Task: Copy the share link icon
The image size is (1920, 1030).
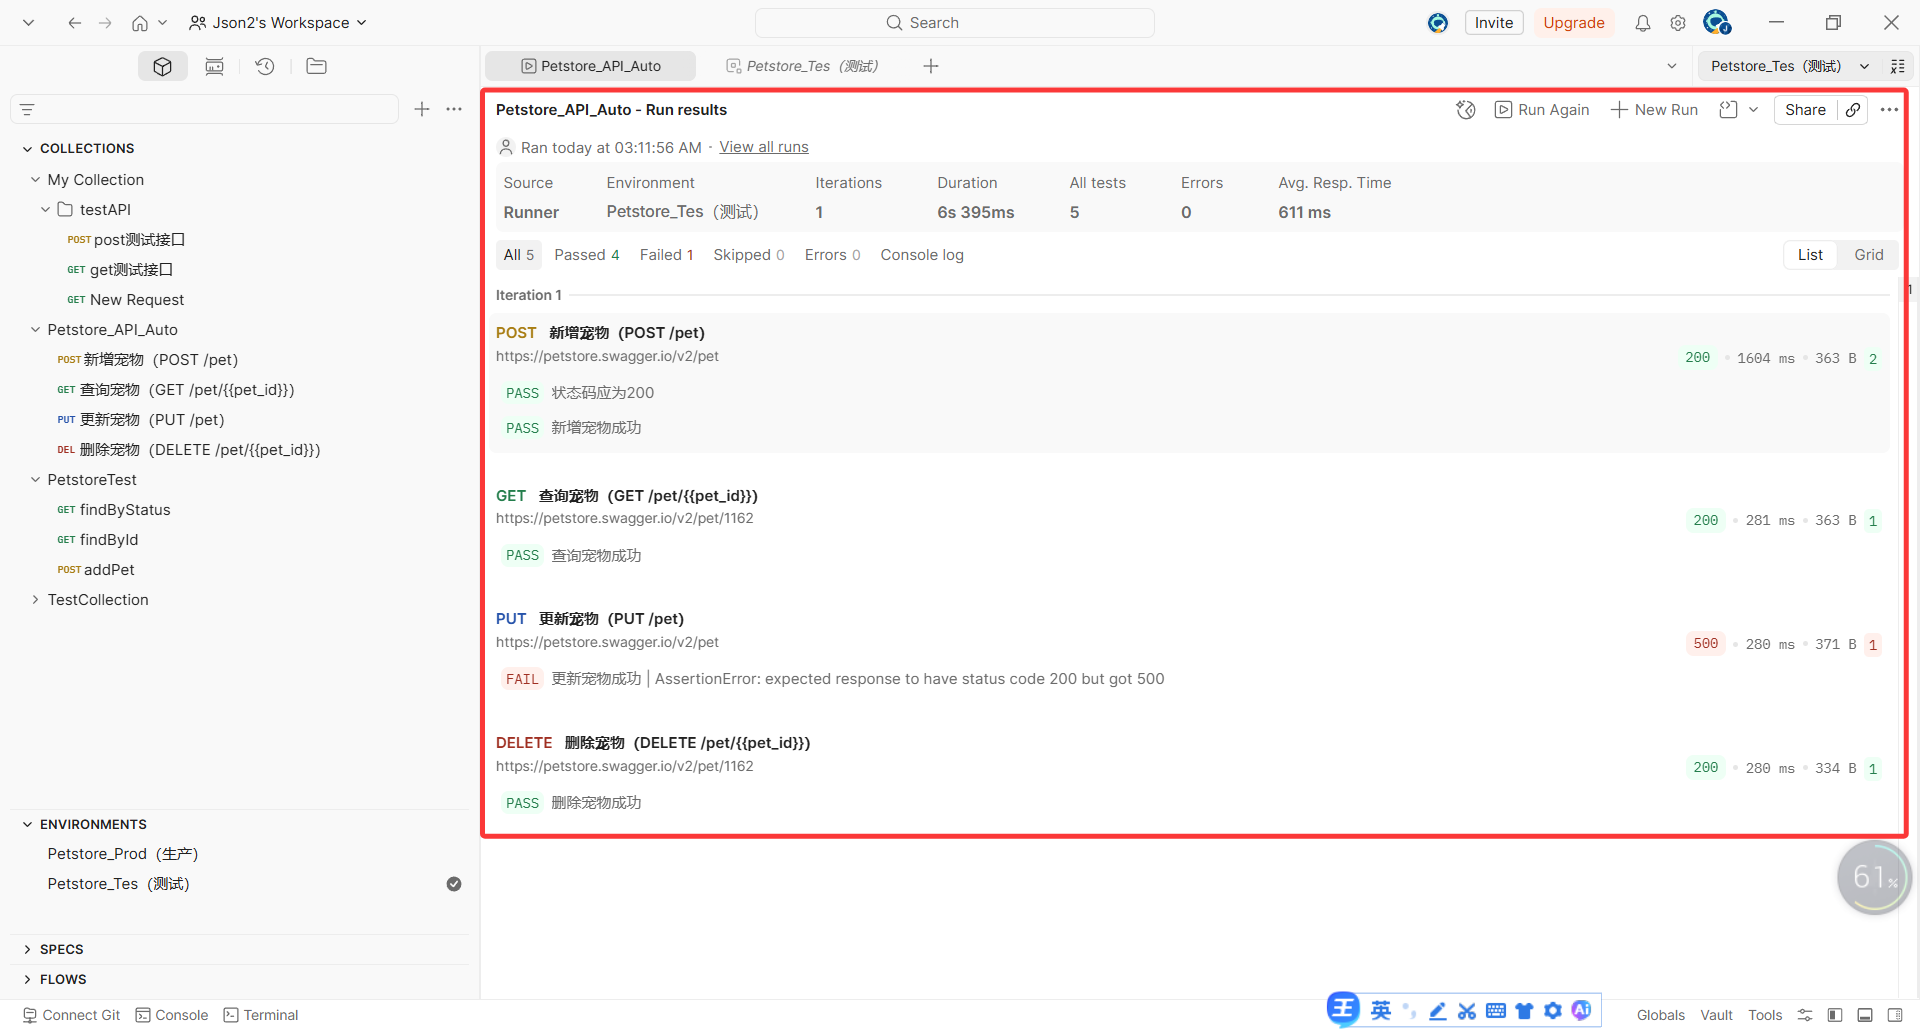Action: coord(1853,110)
